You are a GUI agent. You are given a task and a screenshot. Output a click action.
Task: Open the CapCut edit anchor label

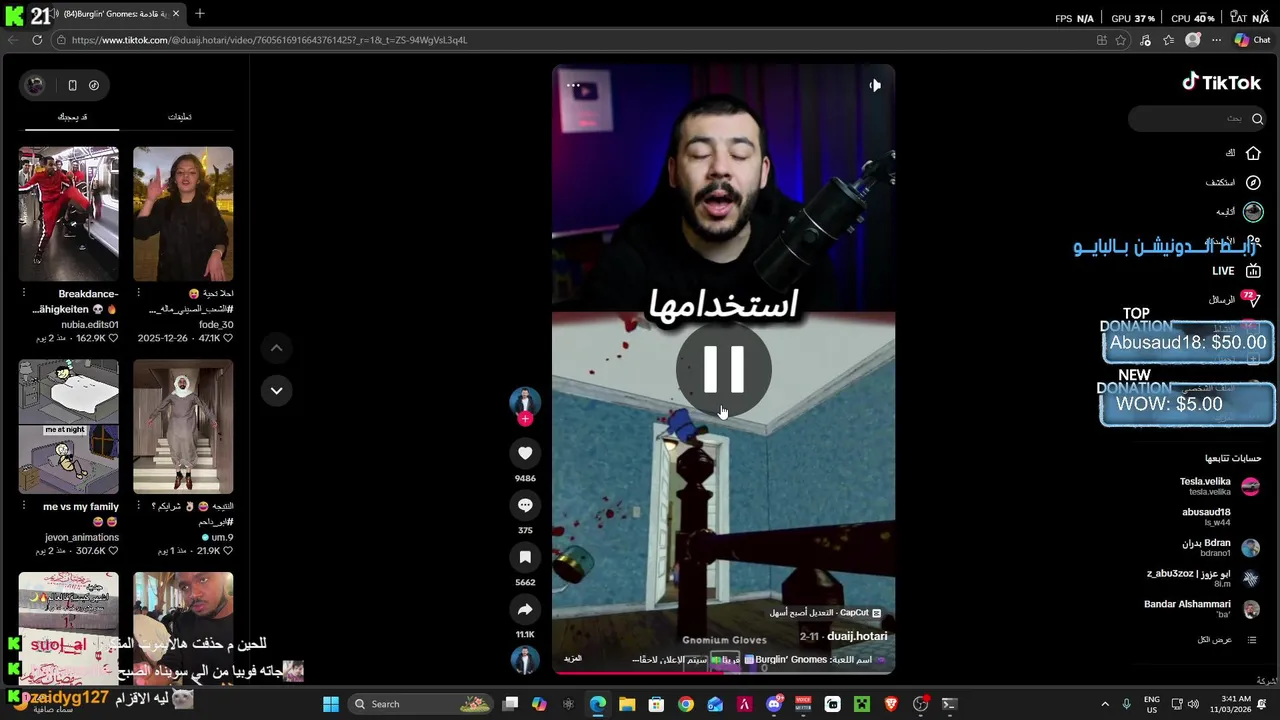point(825,613)
